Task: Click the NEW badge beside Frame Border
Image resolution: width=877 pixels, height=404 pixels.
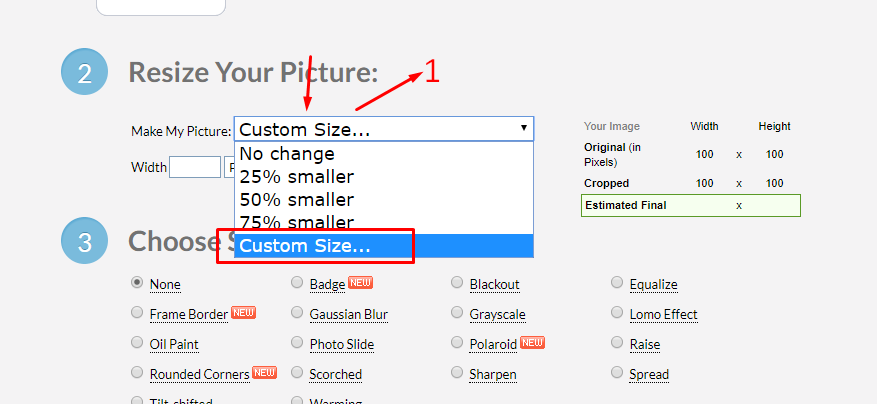Action: tap(244, 313)
